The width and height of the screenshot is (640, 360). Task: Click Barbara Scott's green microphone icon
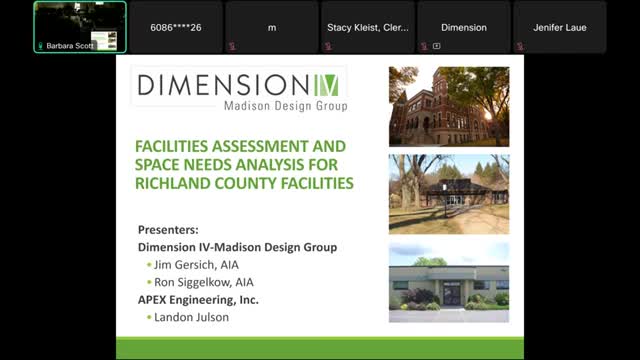click(40, 46)
